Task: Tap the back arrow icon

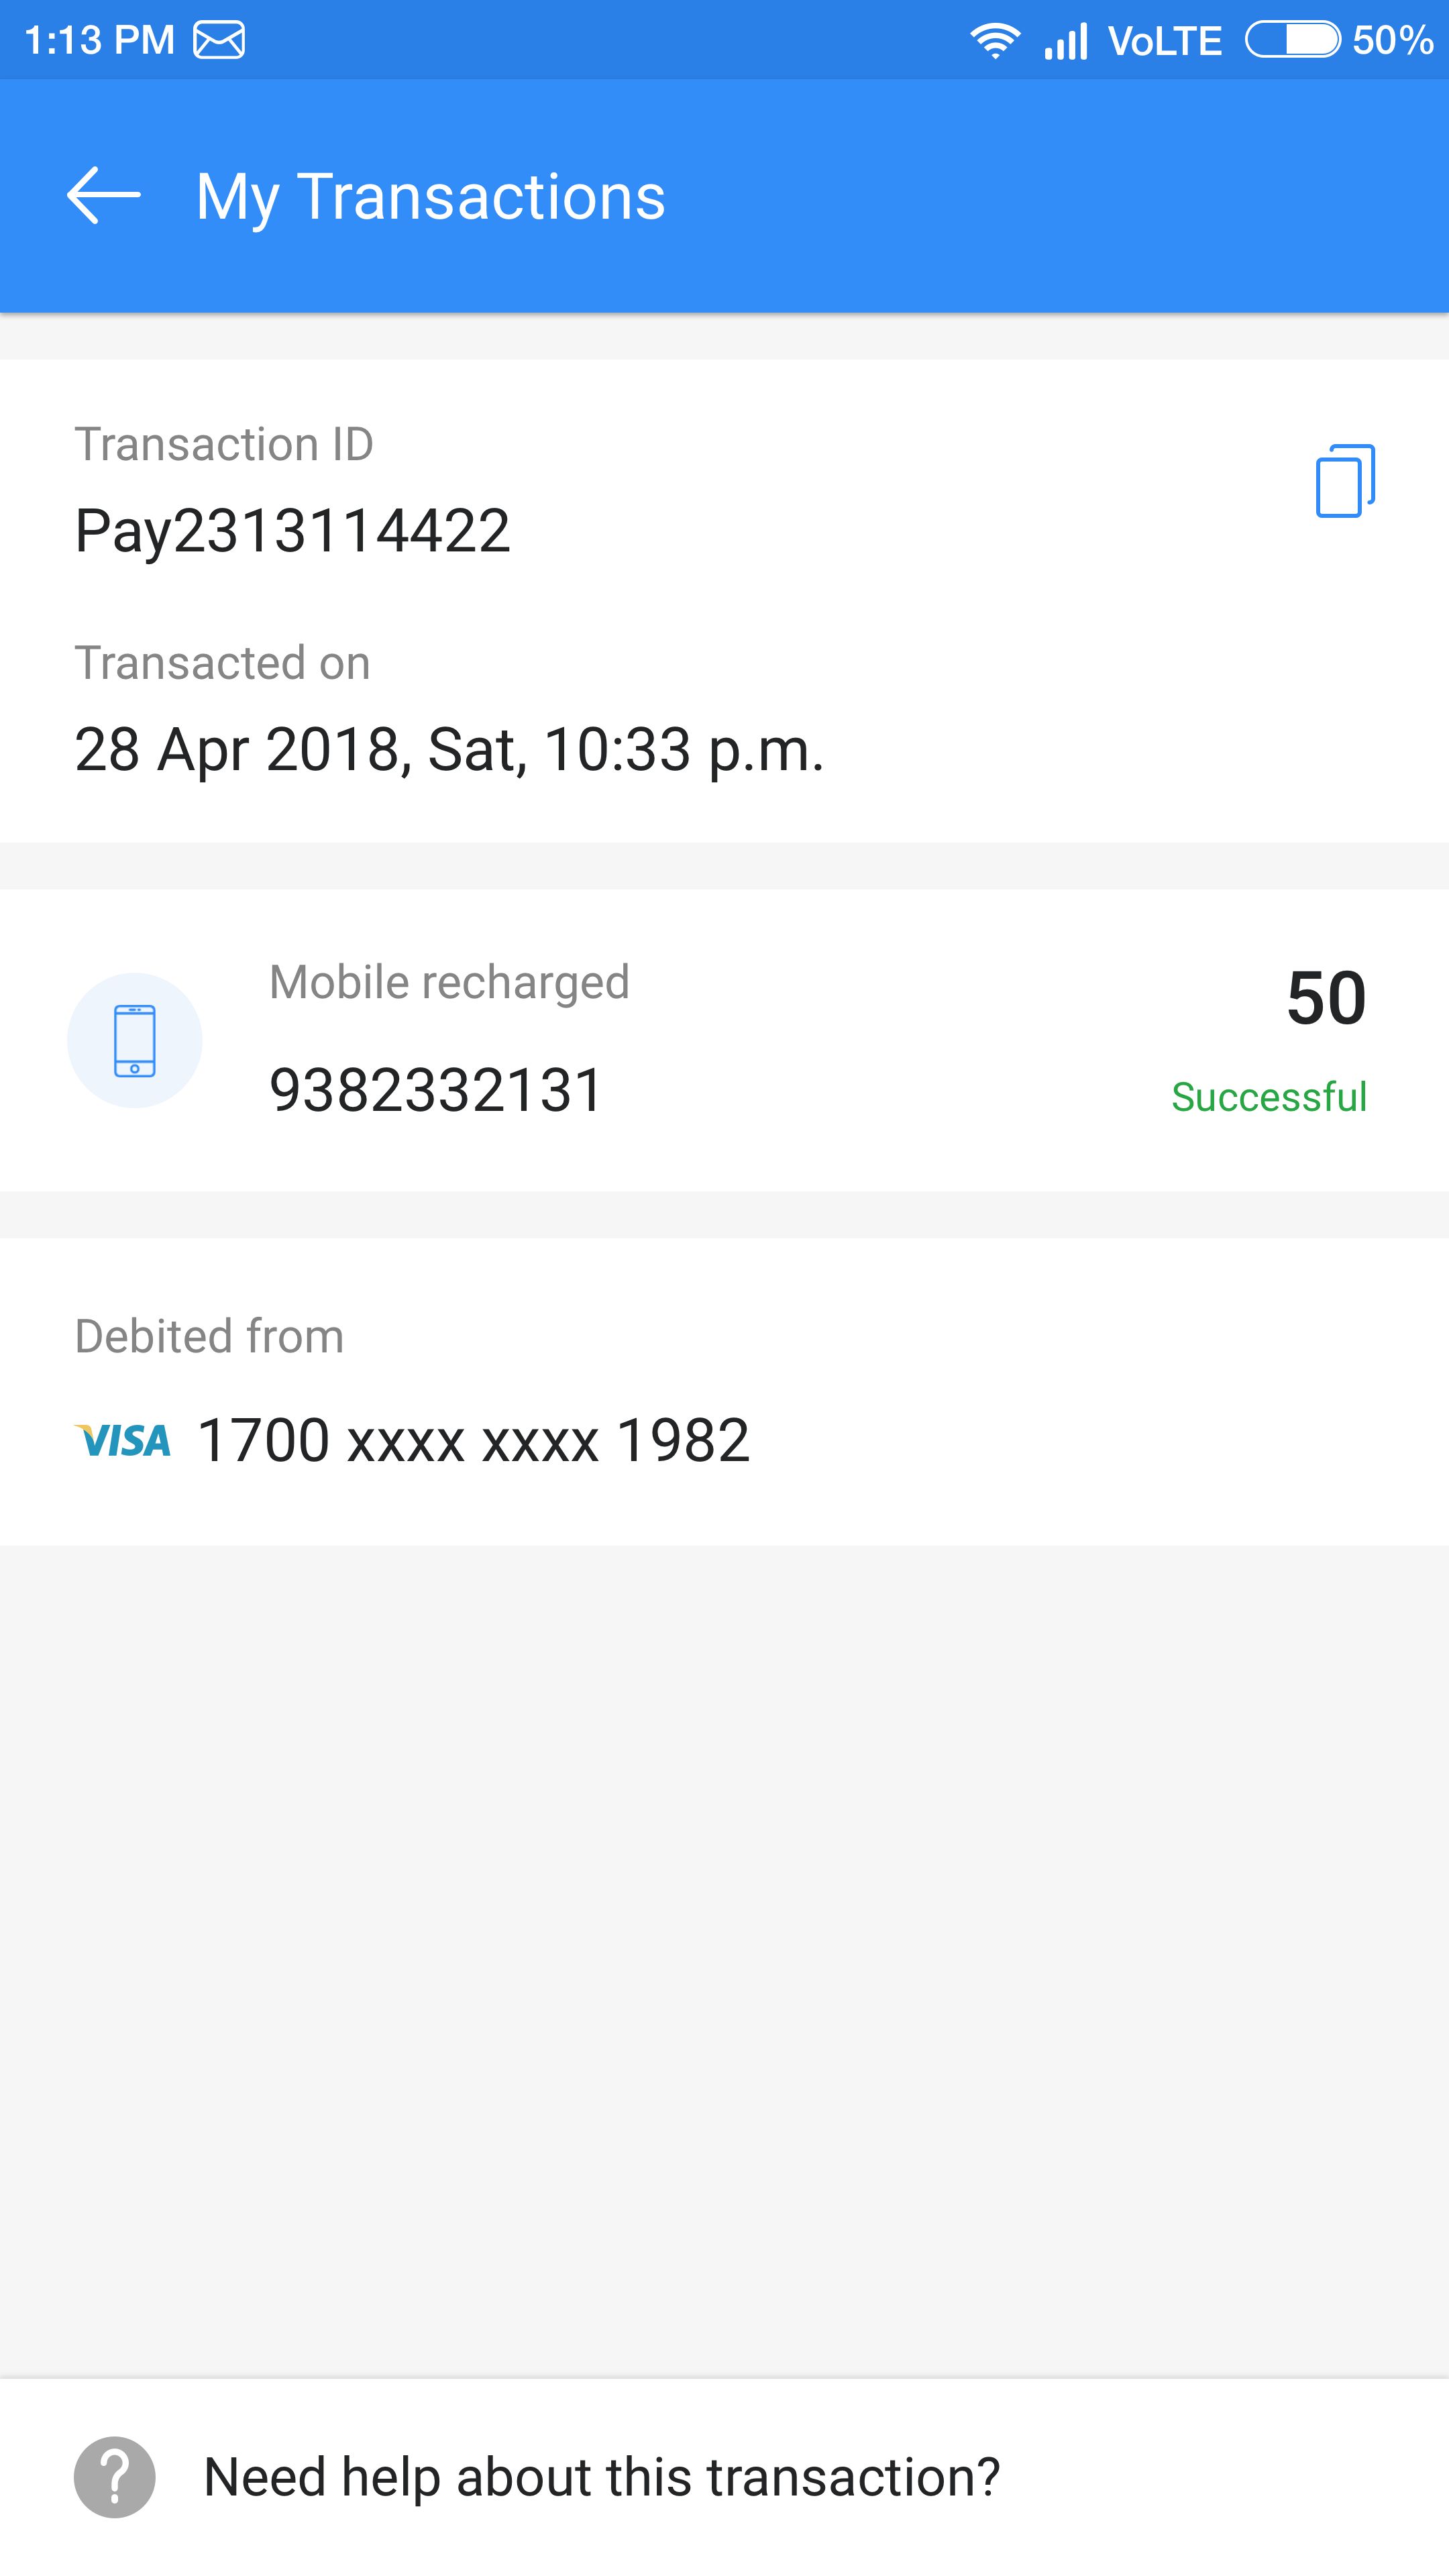Action: pos(104,195)
